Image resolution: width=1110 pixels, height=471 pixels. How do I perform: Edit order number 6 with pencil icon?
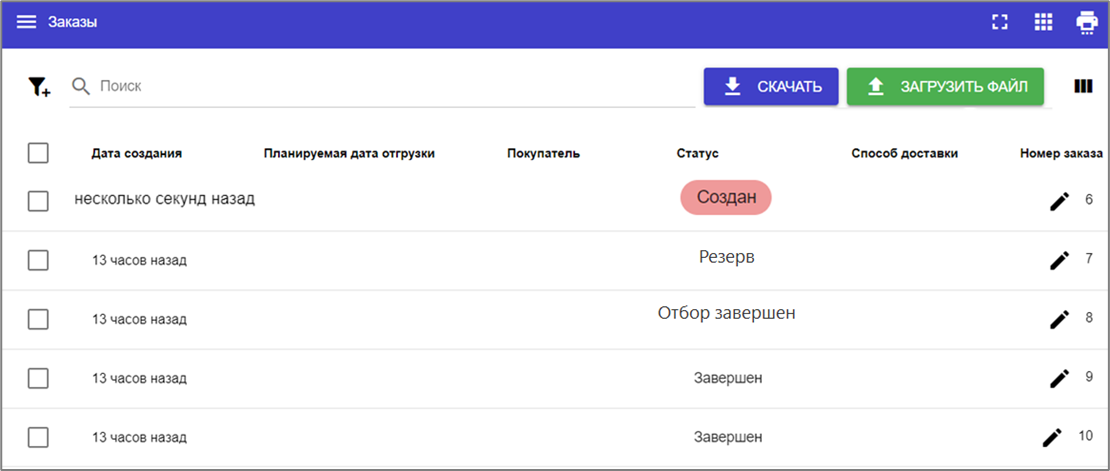click(x=1059, y=201)
